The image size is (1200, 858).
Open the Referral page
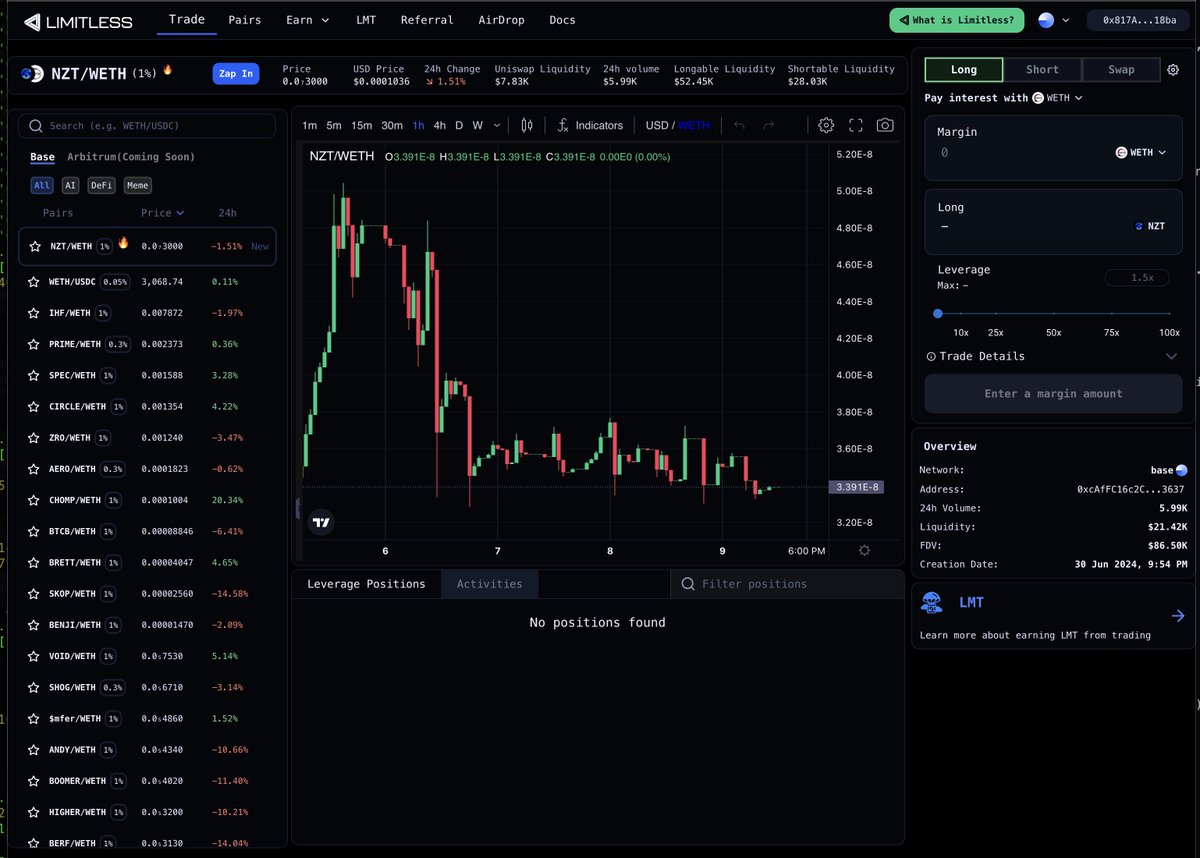[427, 20]
